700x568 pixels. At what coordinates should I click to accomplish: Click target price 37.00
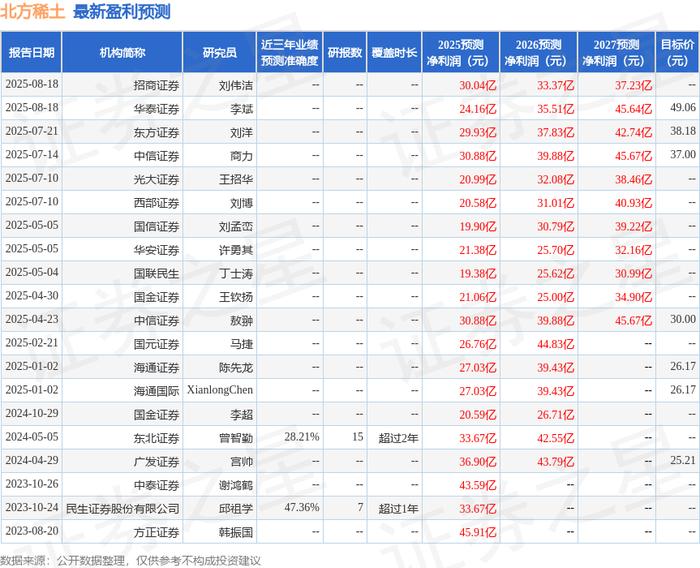(x=683, y=155)
